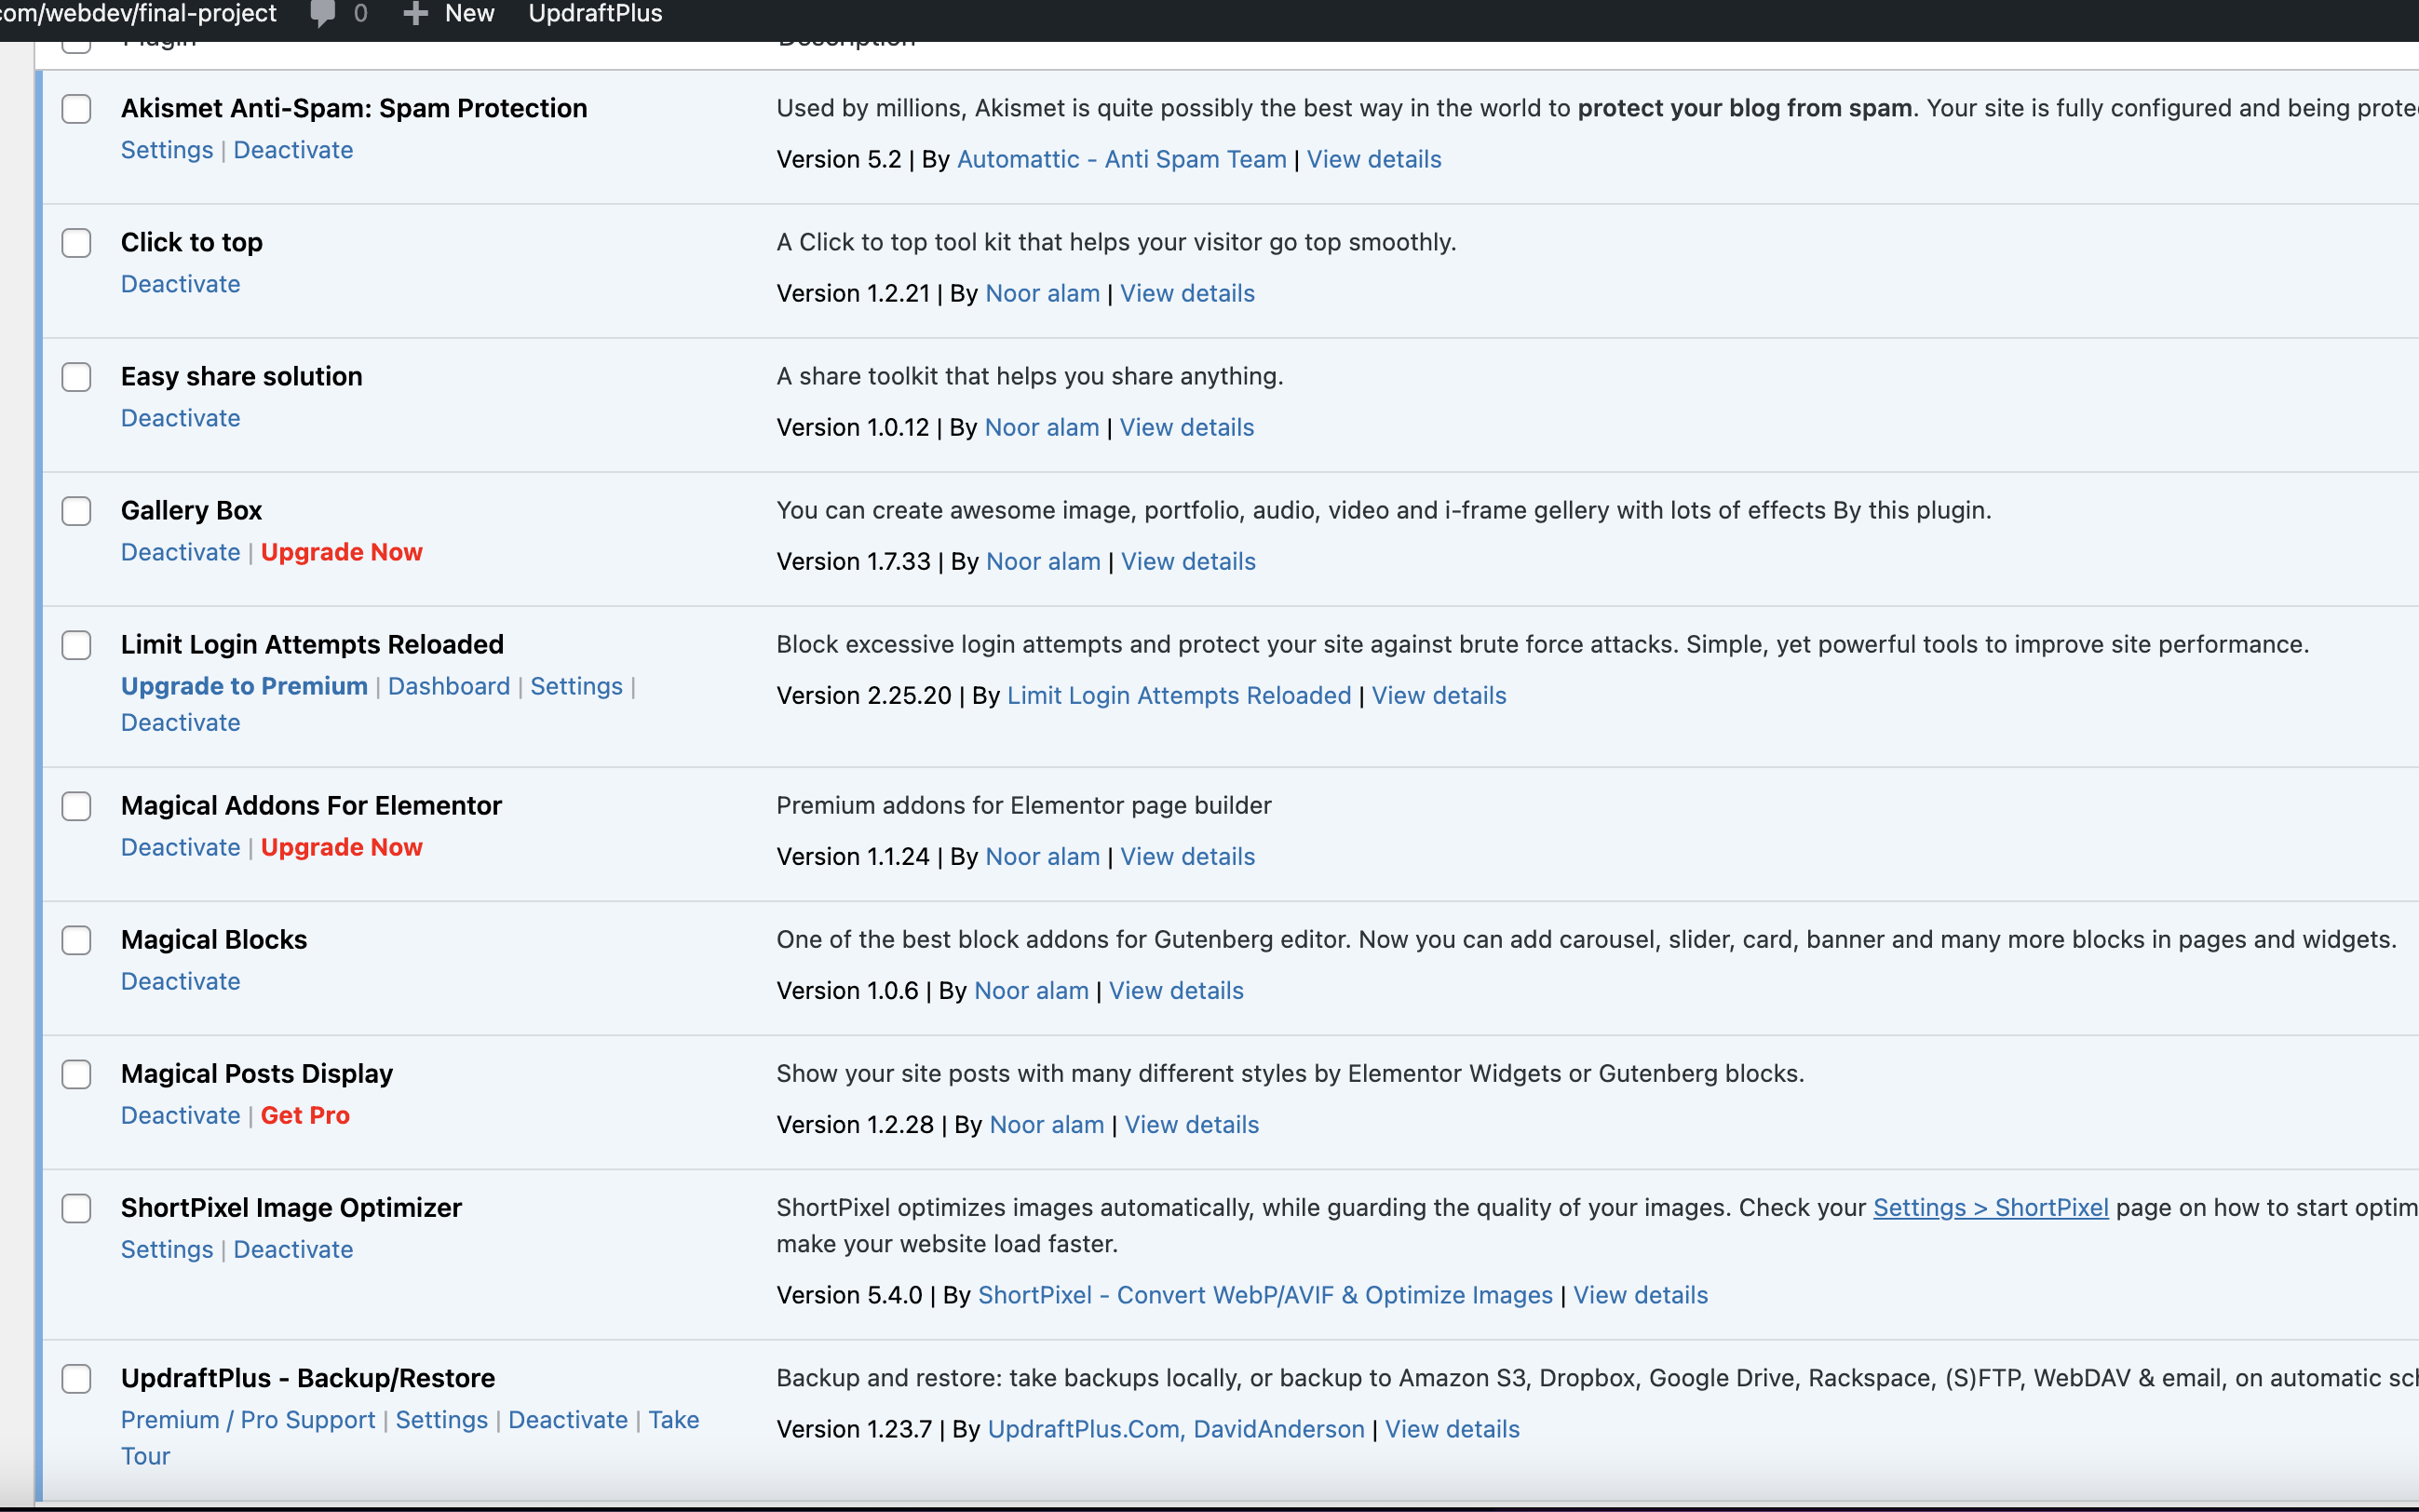View details for Gallery Box
The width and height of the screenshot is (2419, 1512).
click(x=1188, y=561)
